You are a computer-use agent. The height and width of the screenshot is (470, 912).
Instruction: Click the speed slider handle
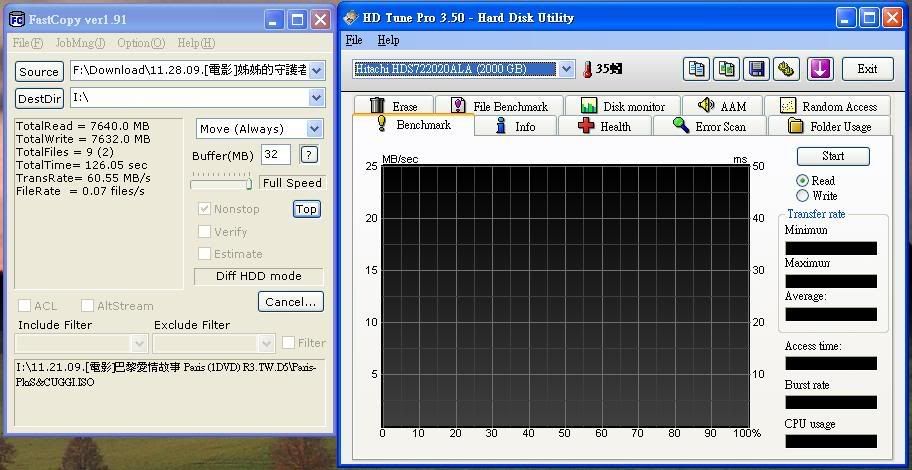pos(249,184)
